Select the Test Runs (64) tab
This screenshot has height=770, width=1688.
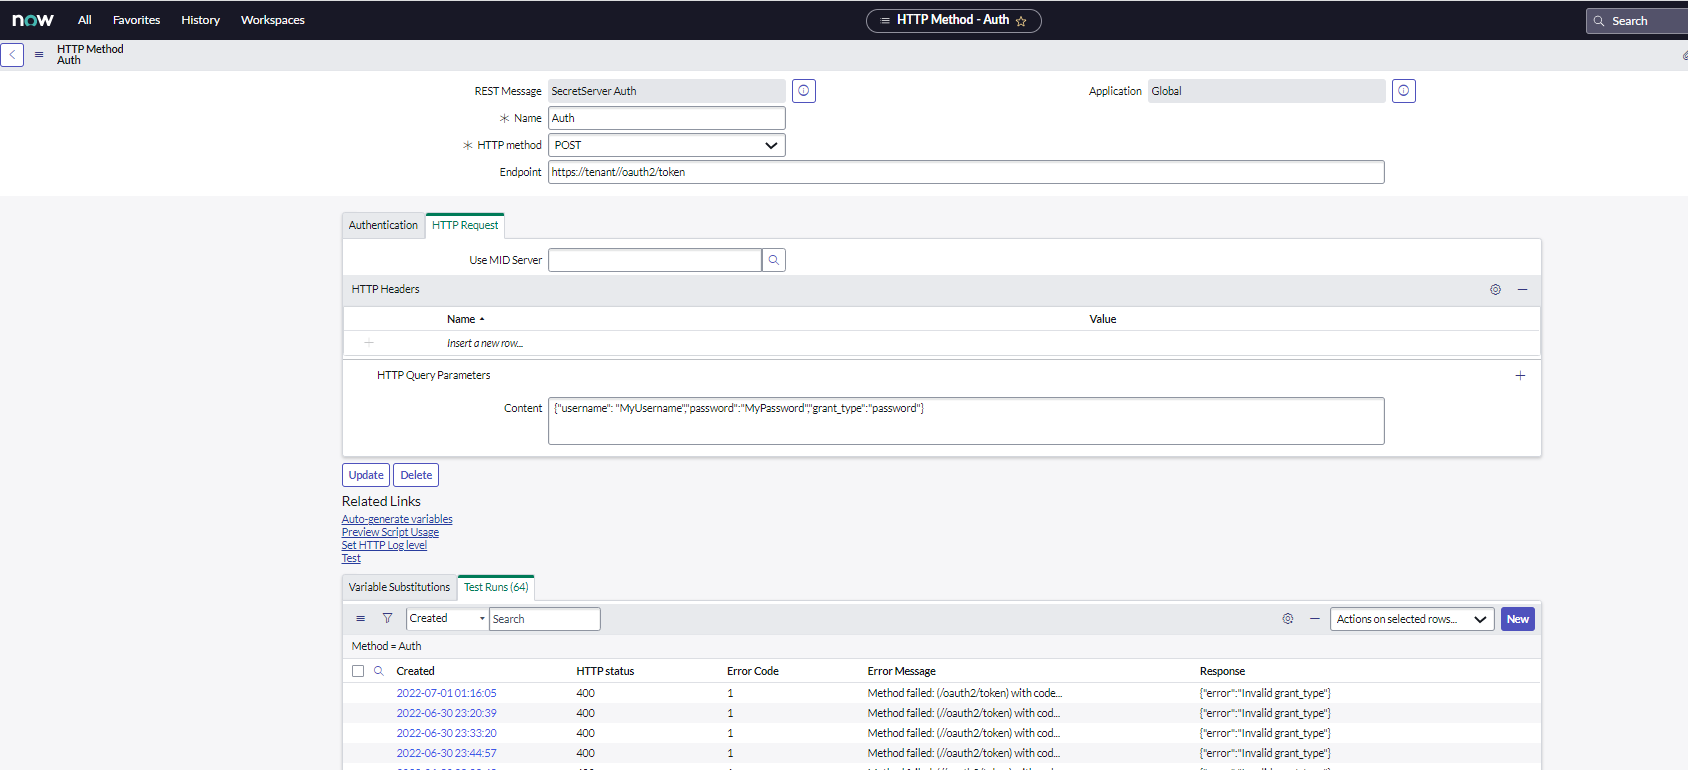[x=496, y=588]
